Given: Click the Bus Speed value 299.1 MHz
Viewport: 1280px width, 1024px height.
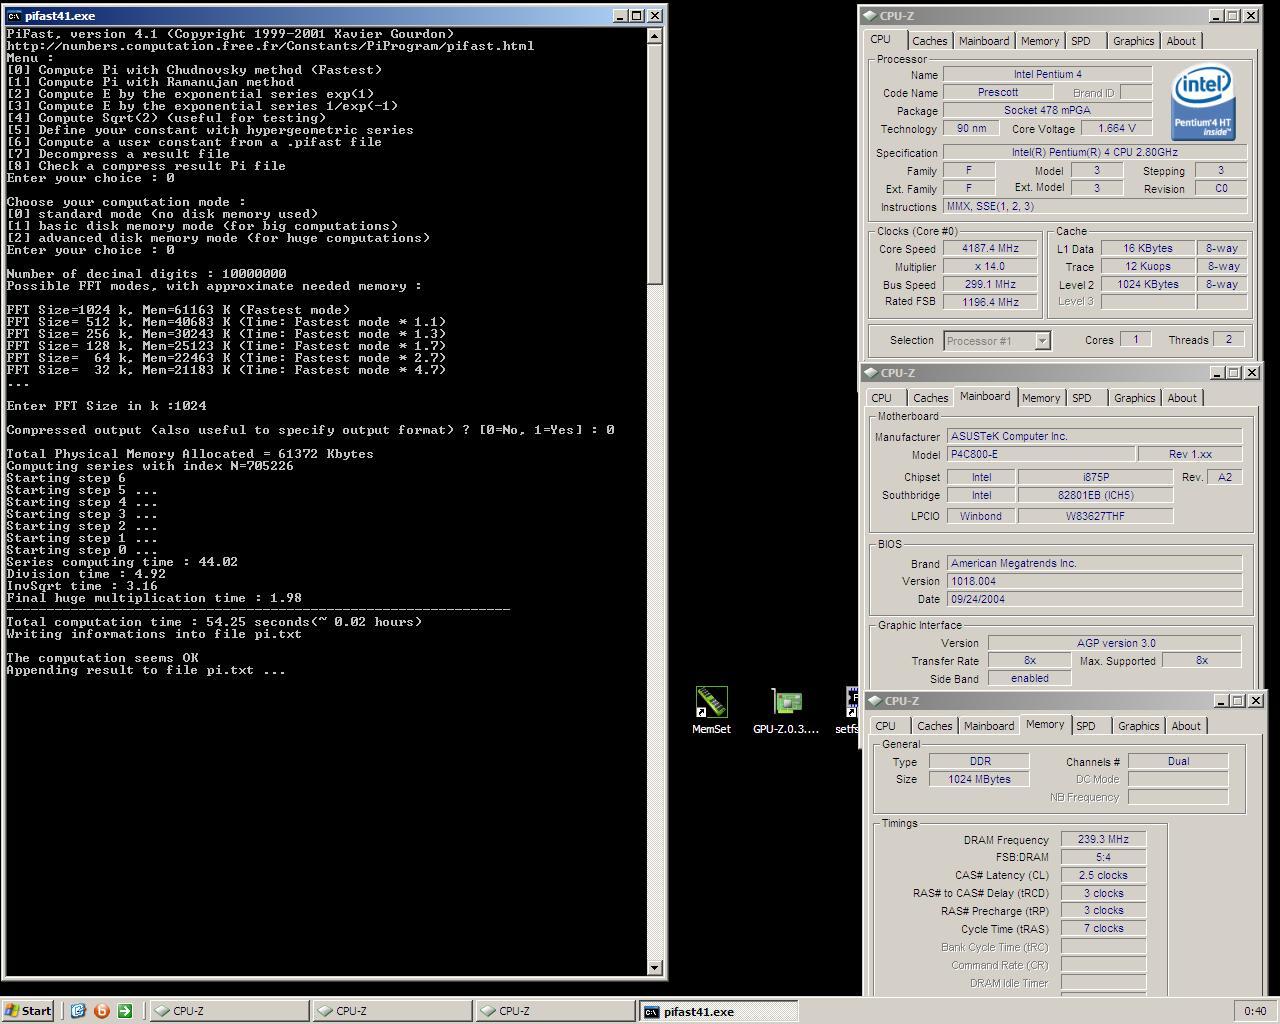Looking at the screenshot, I should [990, 284].
